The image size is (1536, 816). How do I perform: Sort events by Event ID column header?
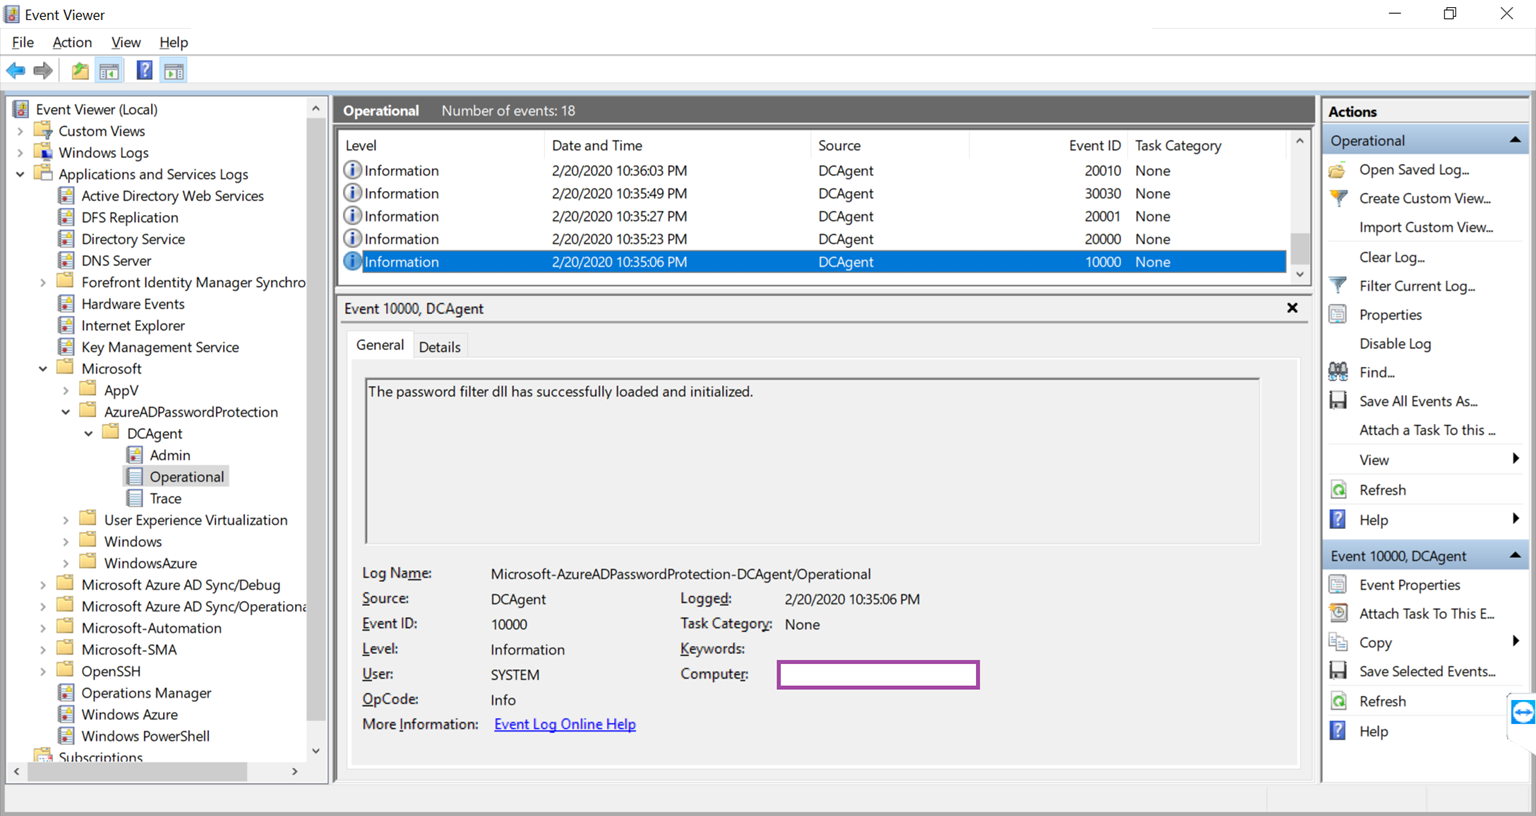tap(1048, 145)
